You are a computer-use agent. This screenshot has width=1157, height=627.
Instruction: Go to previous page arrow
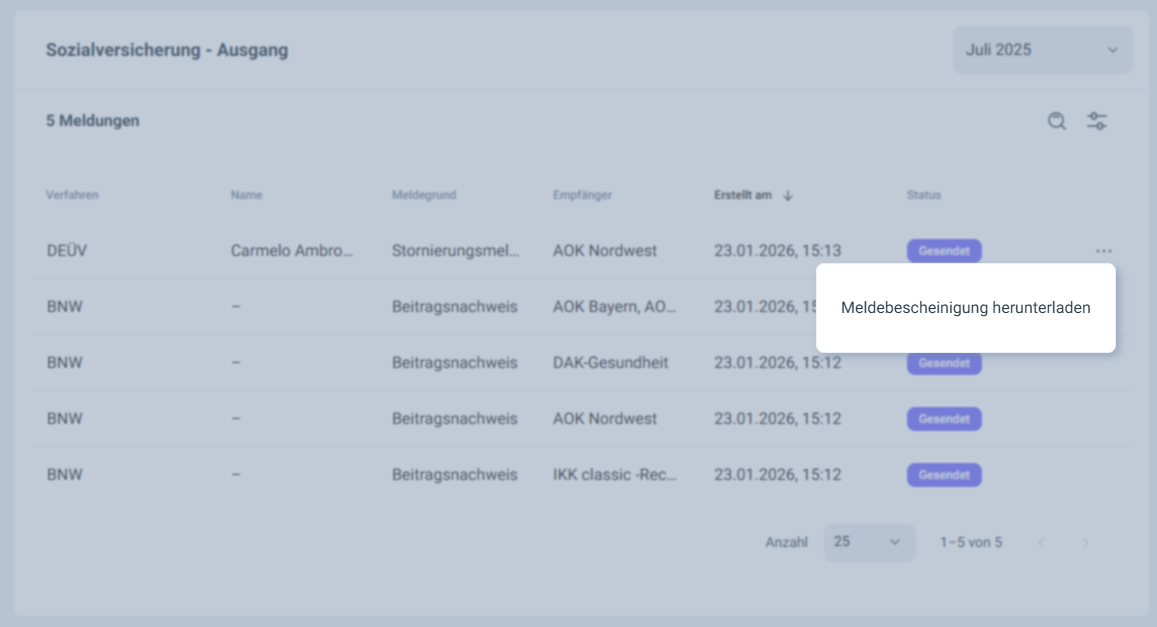point(1041,543)
